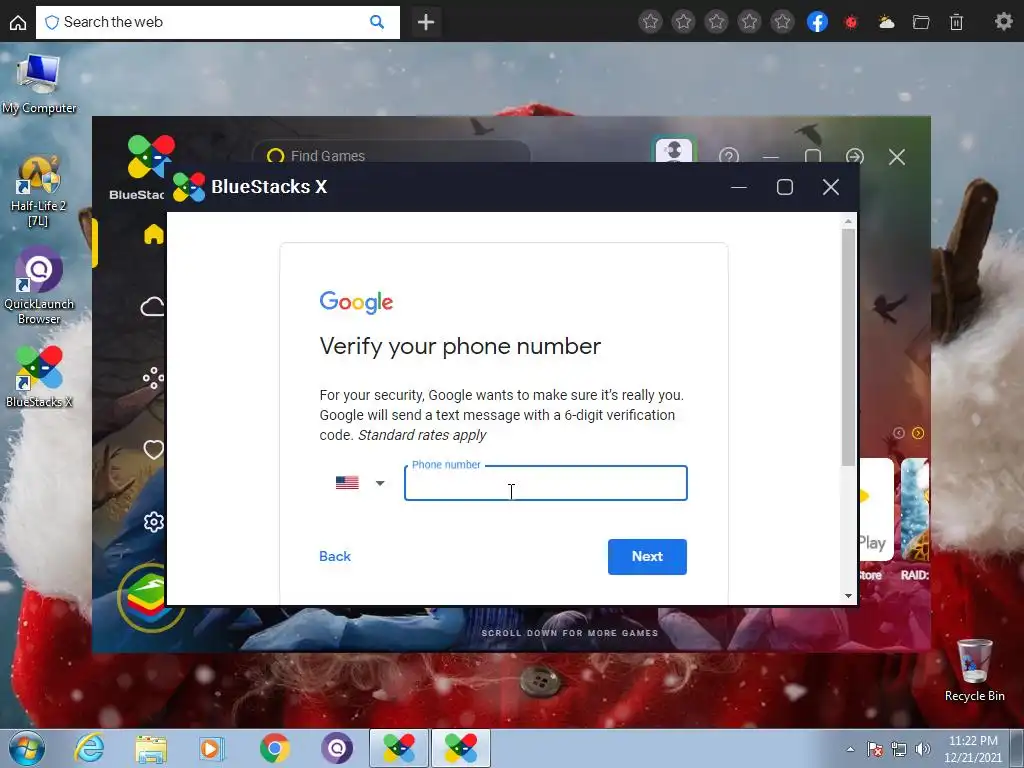Select Home icon in BlueStacks sidebar
The width and height of the screenshot is (1024, 768).
(153, 234)
